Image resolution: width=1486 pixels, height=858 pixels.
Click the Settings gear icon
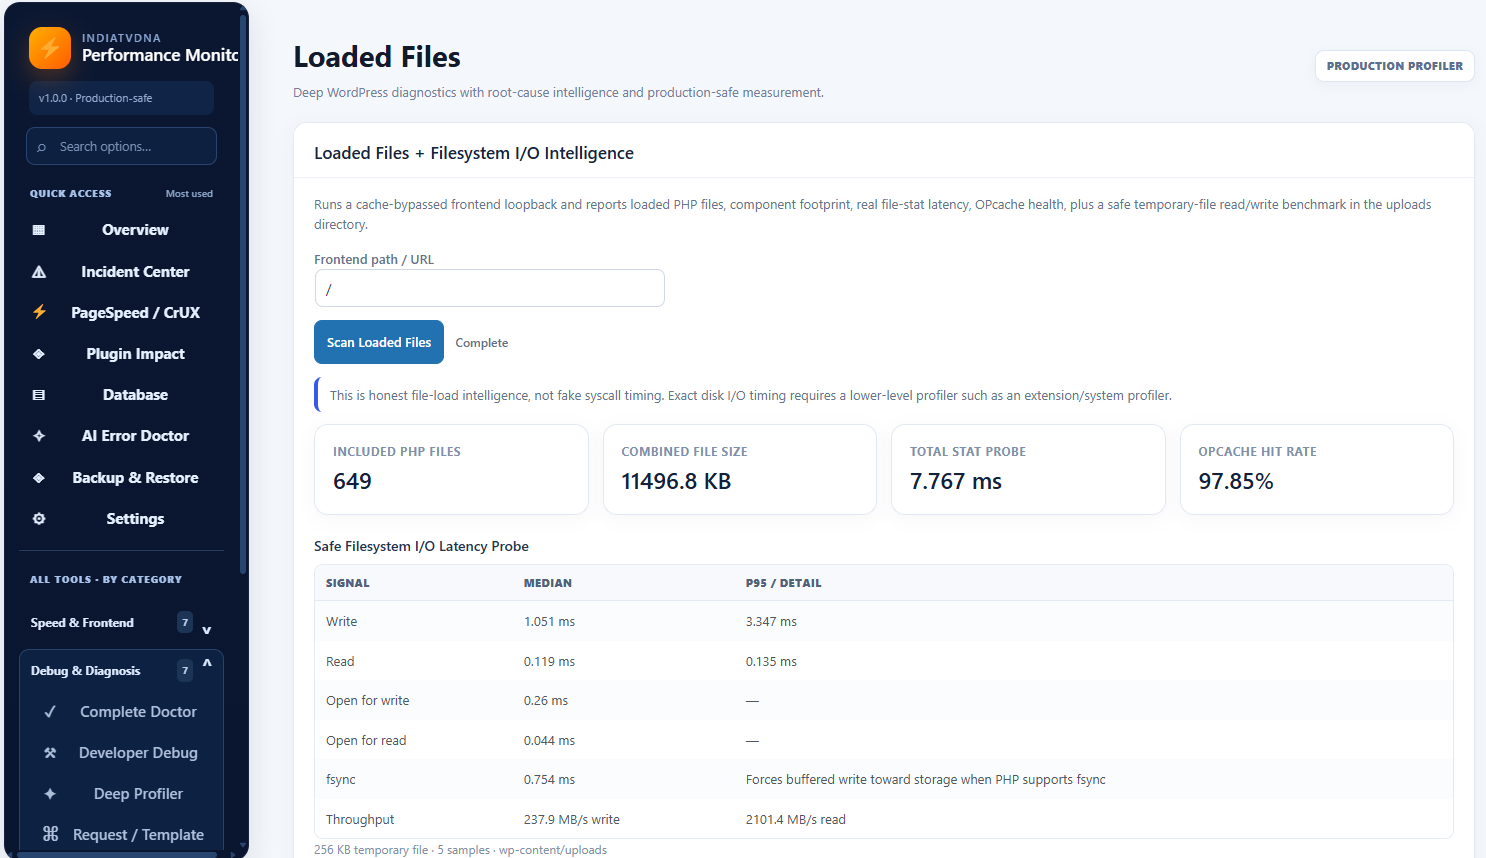(x=39, y=519)
